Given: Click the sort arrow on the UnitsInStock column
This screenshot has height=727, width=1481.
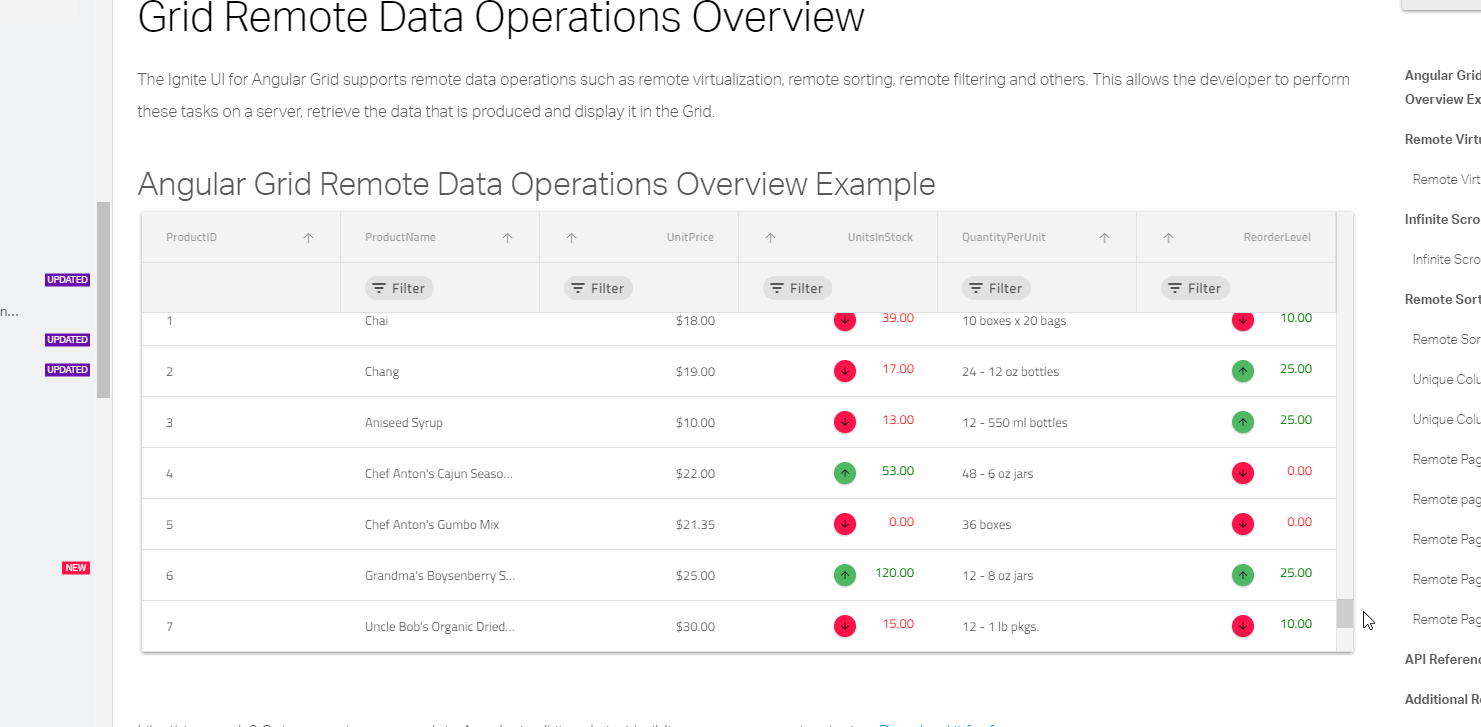Looking at the screenshot, I should pos(770,236).
